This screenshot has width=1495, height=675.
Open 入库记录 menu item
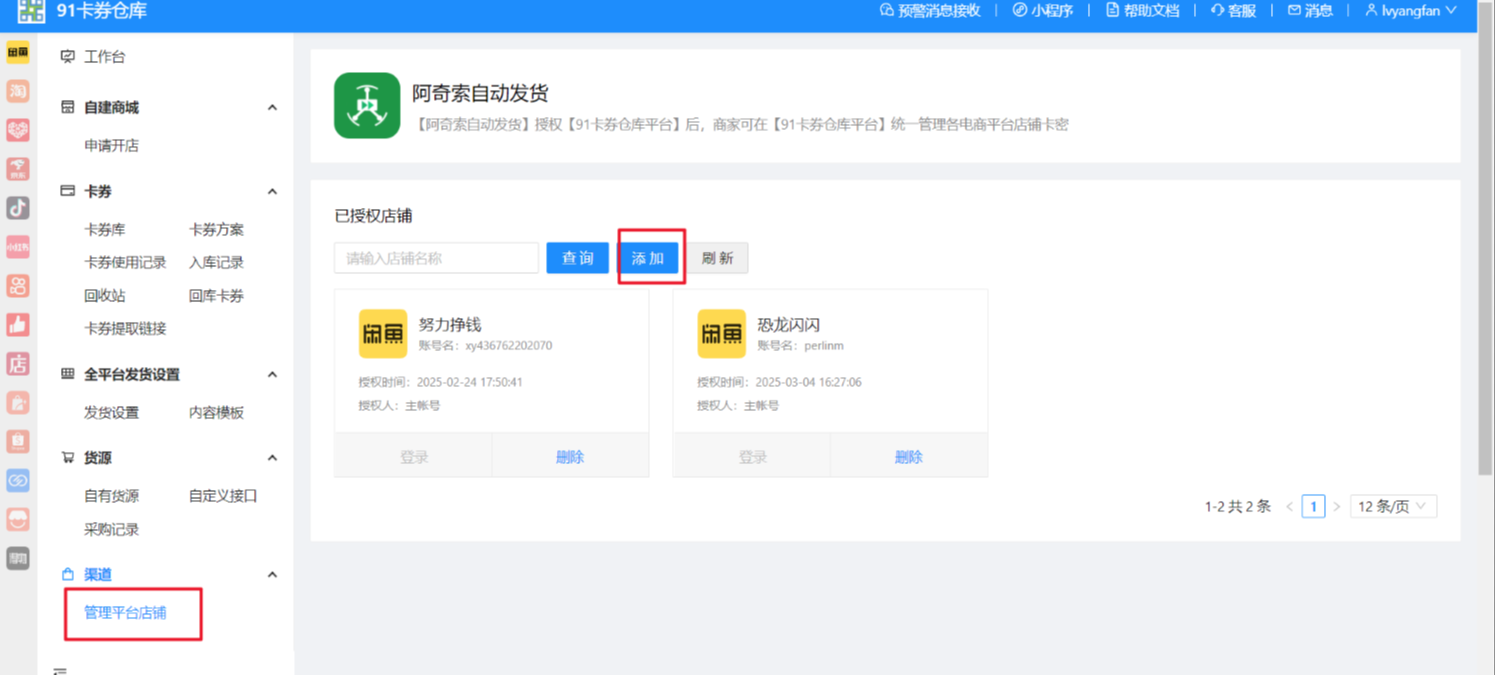[216, 263]
